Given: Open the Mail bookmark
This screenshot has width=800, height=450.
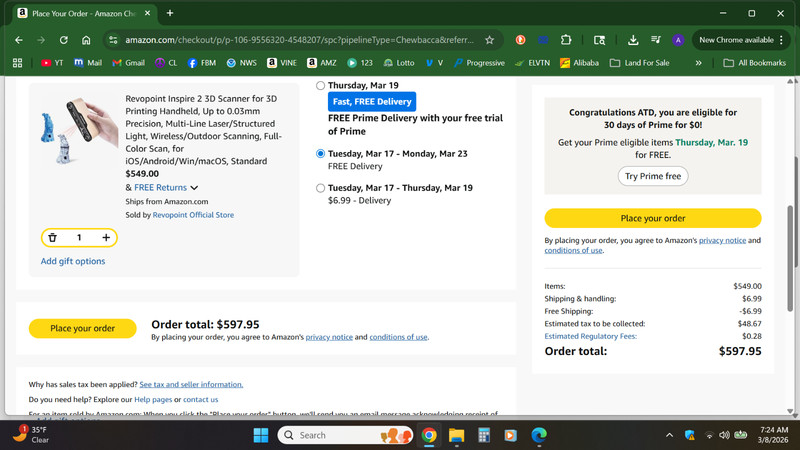Looking at the screenshot, I should click(x=88, y=63).
